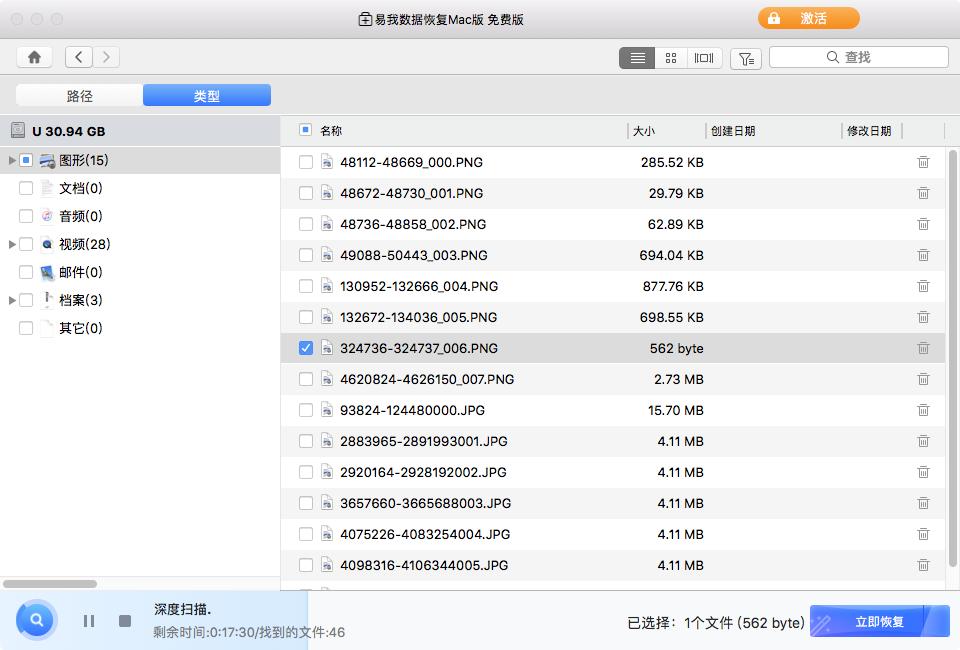Screen dimensions: 960x650
Task: Switch to column view mode
Action: click(704, 57)
